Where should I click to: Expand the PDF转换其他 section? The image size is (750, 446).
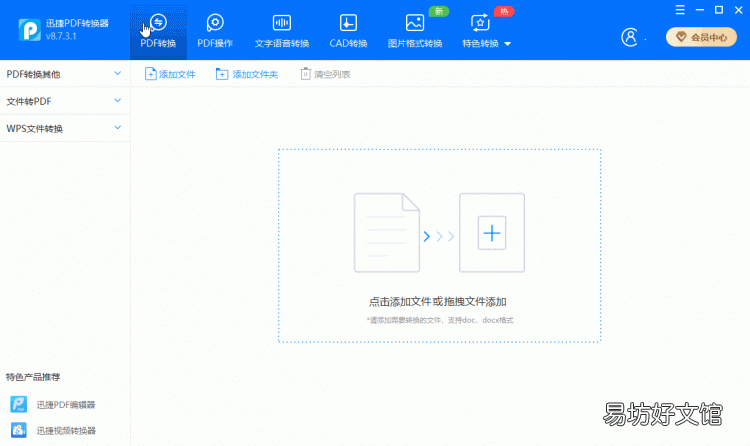click(65, 74)
